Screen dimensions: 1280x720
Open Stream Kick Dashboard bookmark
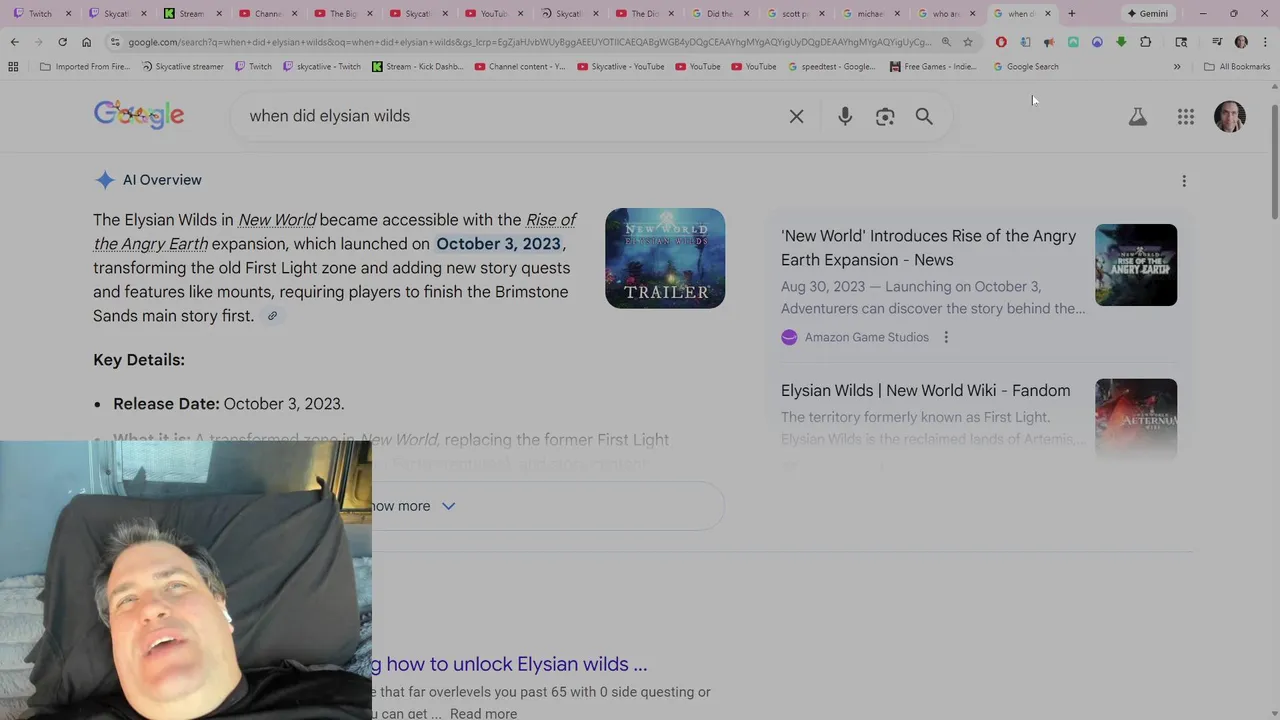[417, 67]
